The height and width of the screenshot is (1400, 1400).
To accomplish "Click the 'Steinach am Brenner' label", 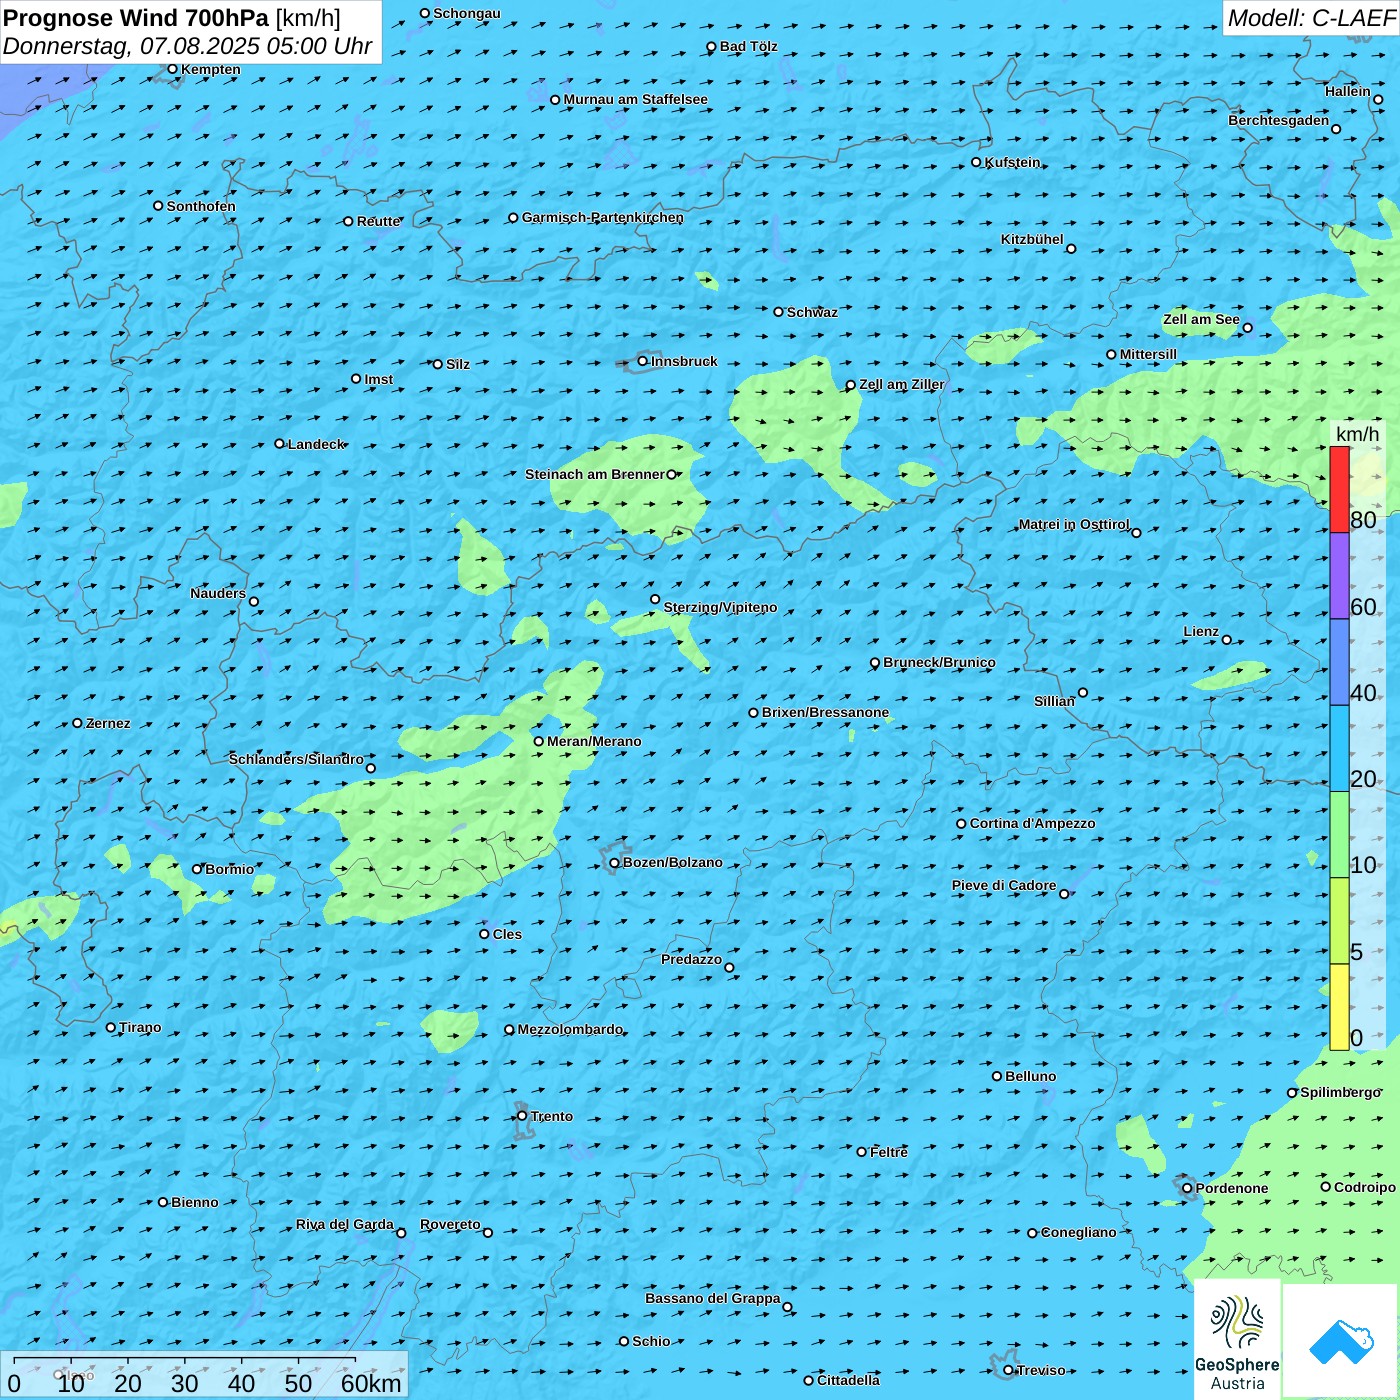I will click(x=595, y=474).
